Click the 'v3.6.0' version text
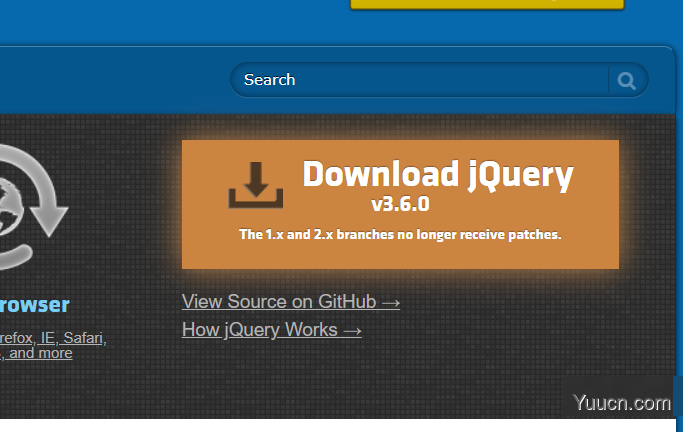Image resolution: width=683 pixels, height=432 pixels. coord(400,204)
